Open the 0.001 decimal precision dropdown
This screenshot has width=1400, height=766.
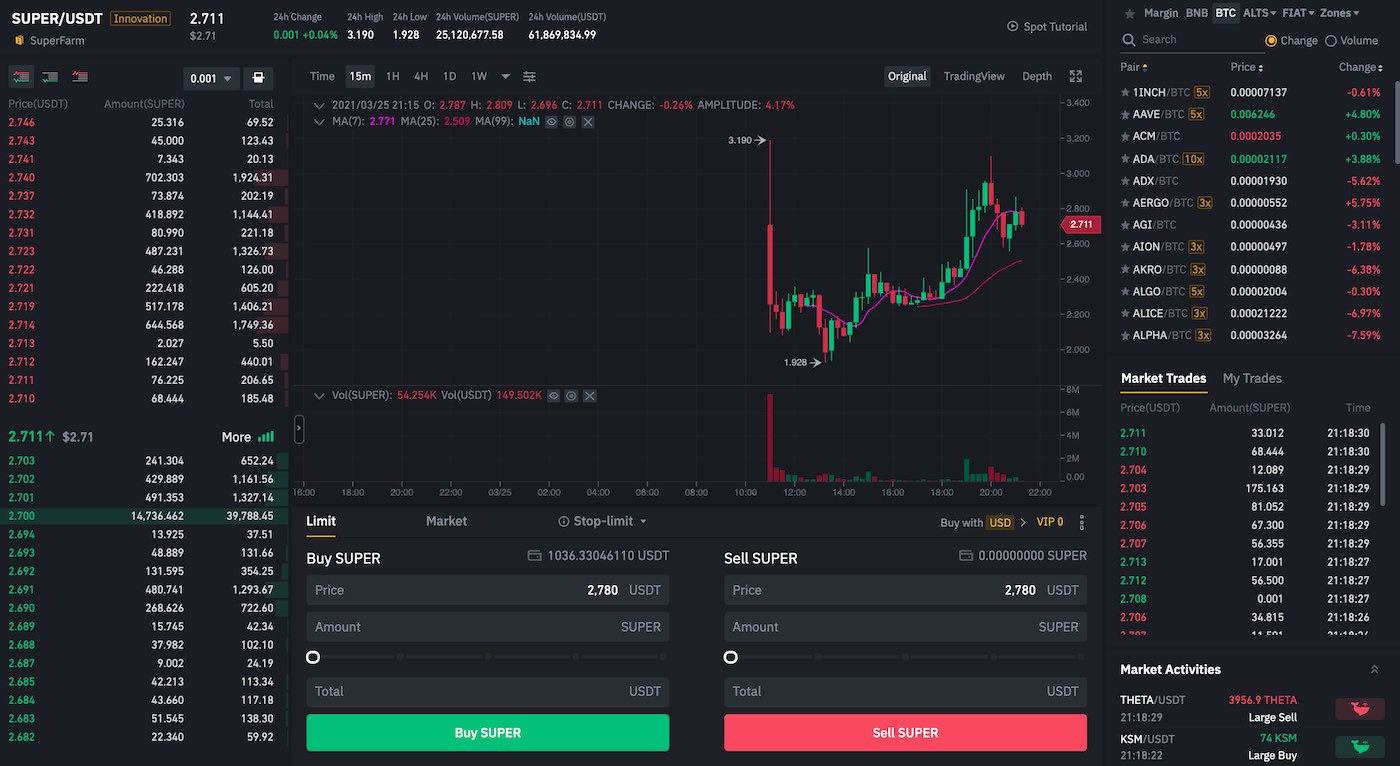212,78
